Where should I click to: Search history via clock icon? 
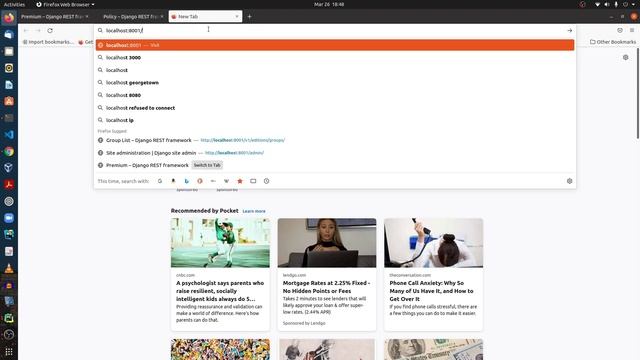tap(267, 181)
